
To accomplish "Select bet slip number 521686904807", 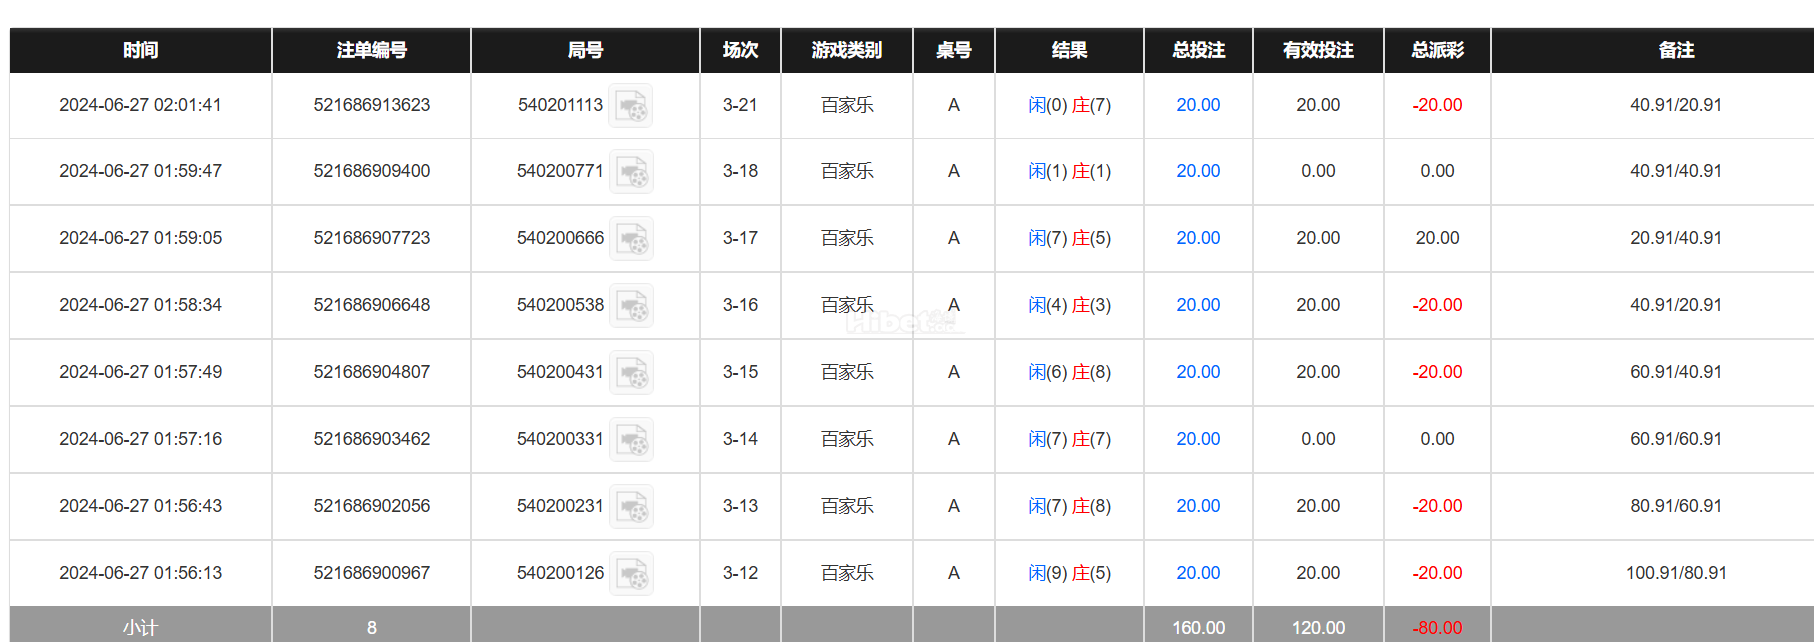I will [x=372, y=372].
